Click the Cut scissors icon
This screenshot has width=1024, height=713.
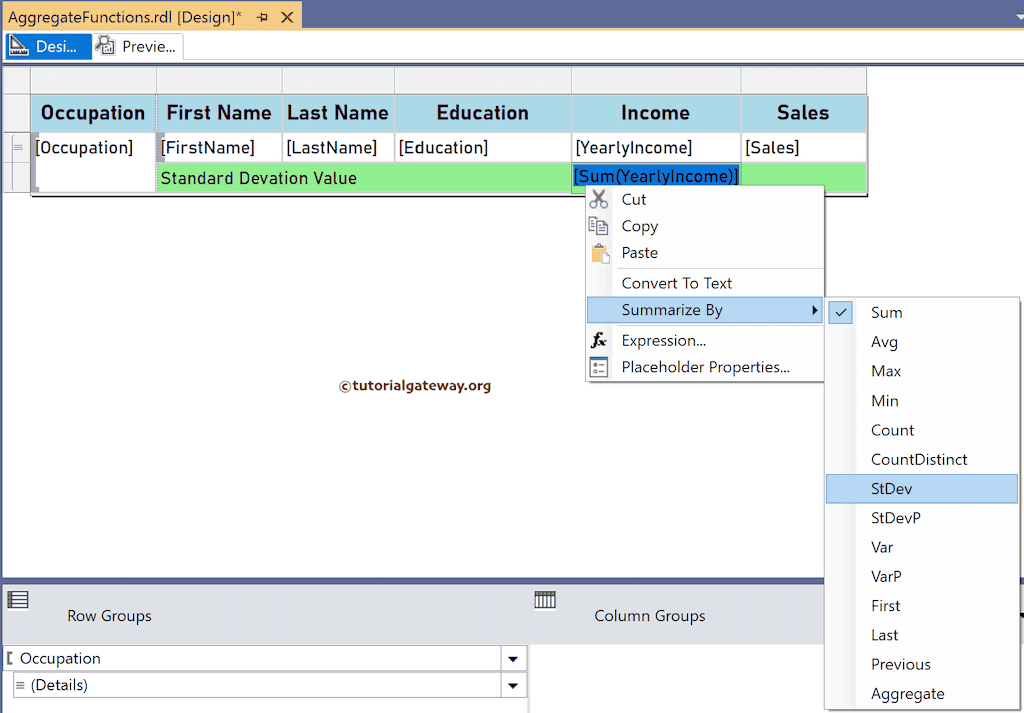point(598,199)
